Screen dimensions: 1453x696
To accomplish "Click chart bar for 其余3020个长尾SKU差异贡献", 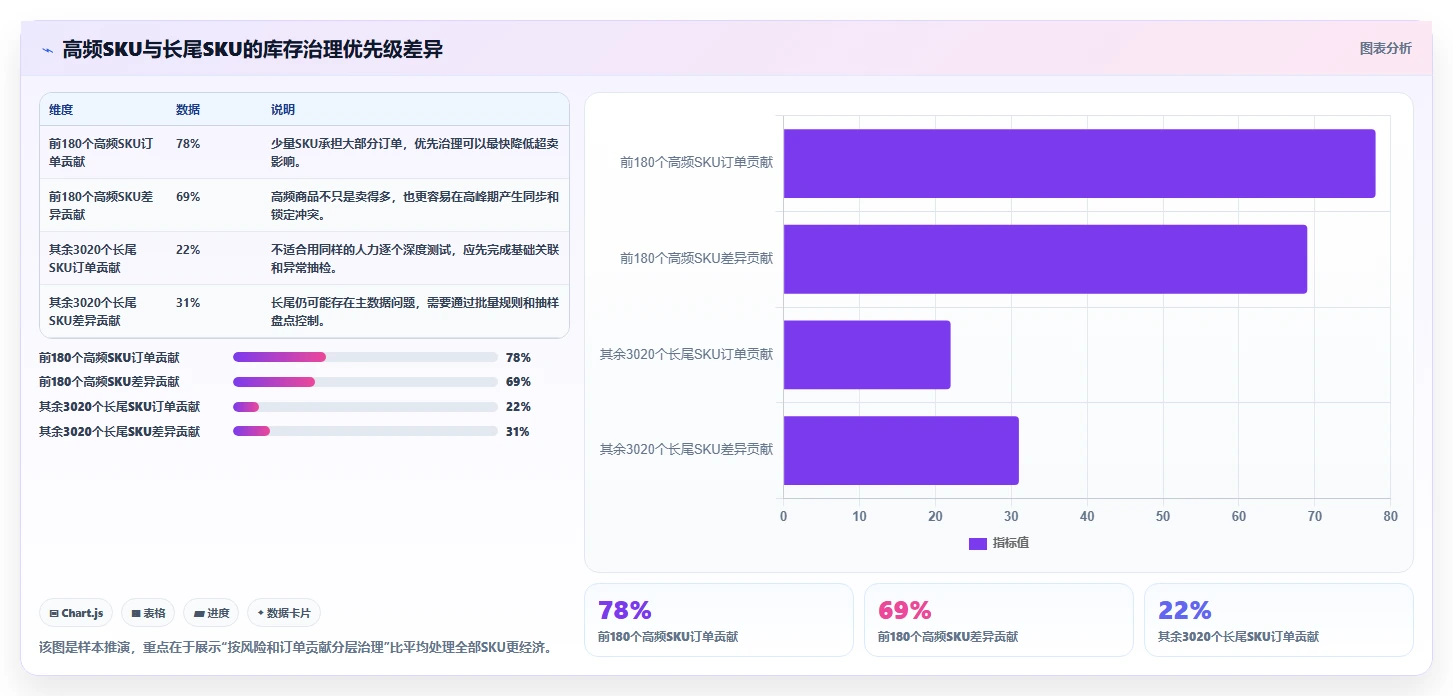I will pyautogui.click(x=901, y=450).
